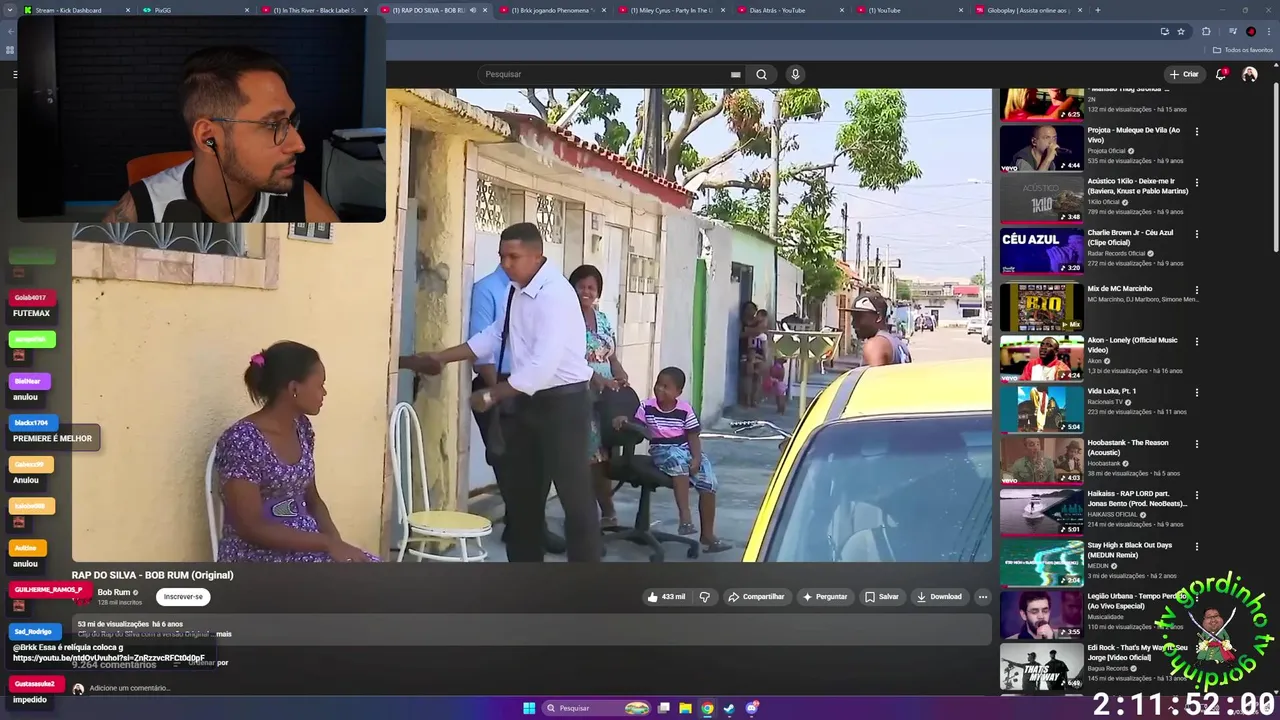Open options menu for Akon - Lonely
The height and width of the screenshot is (720, 1280).
pyautogui.click(x=1196, y=341)
